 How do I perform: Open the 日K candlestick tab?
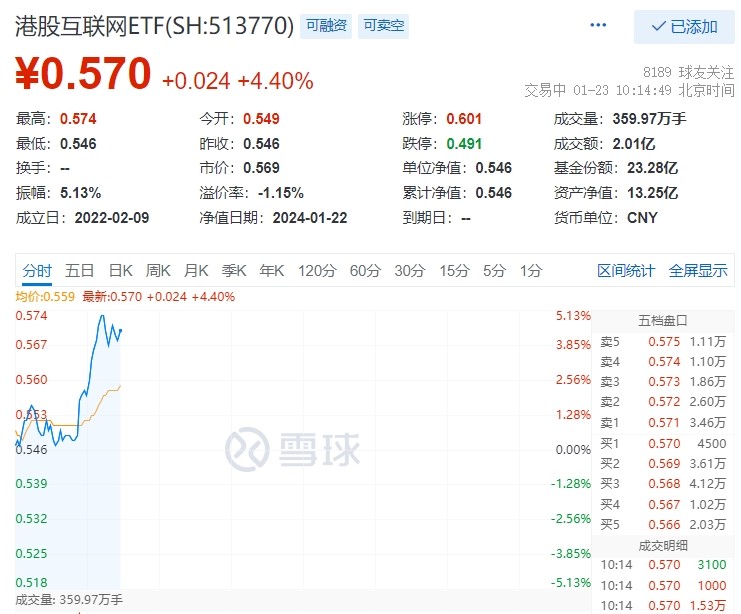(121, 270)
